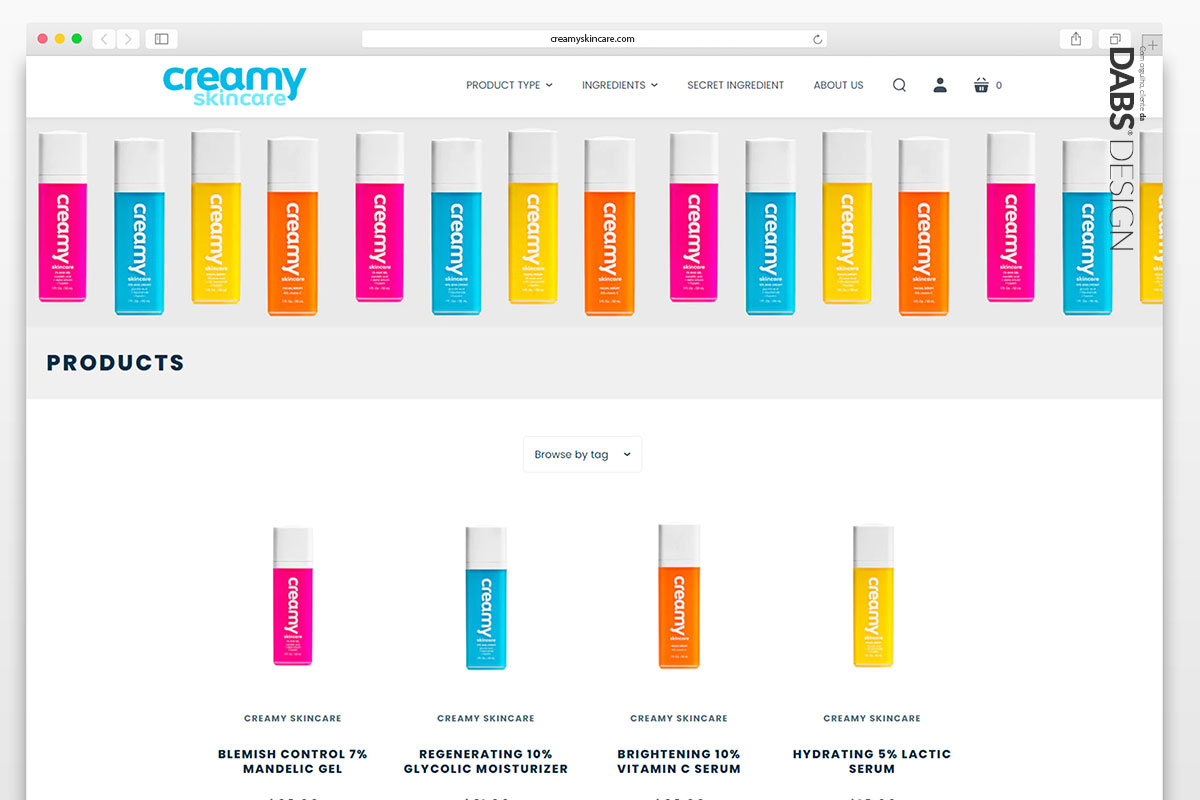The width and height of the screenshot is (1200, 800).
Task: Open the shopping basket icon
Action: click(x=981, y=85)
